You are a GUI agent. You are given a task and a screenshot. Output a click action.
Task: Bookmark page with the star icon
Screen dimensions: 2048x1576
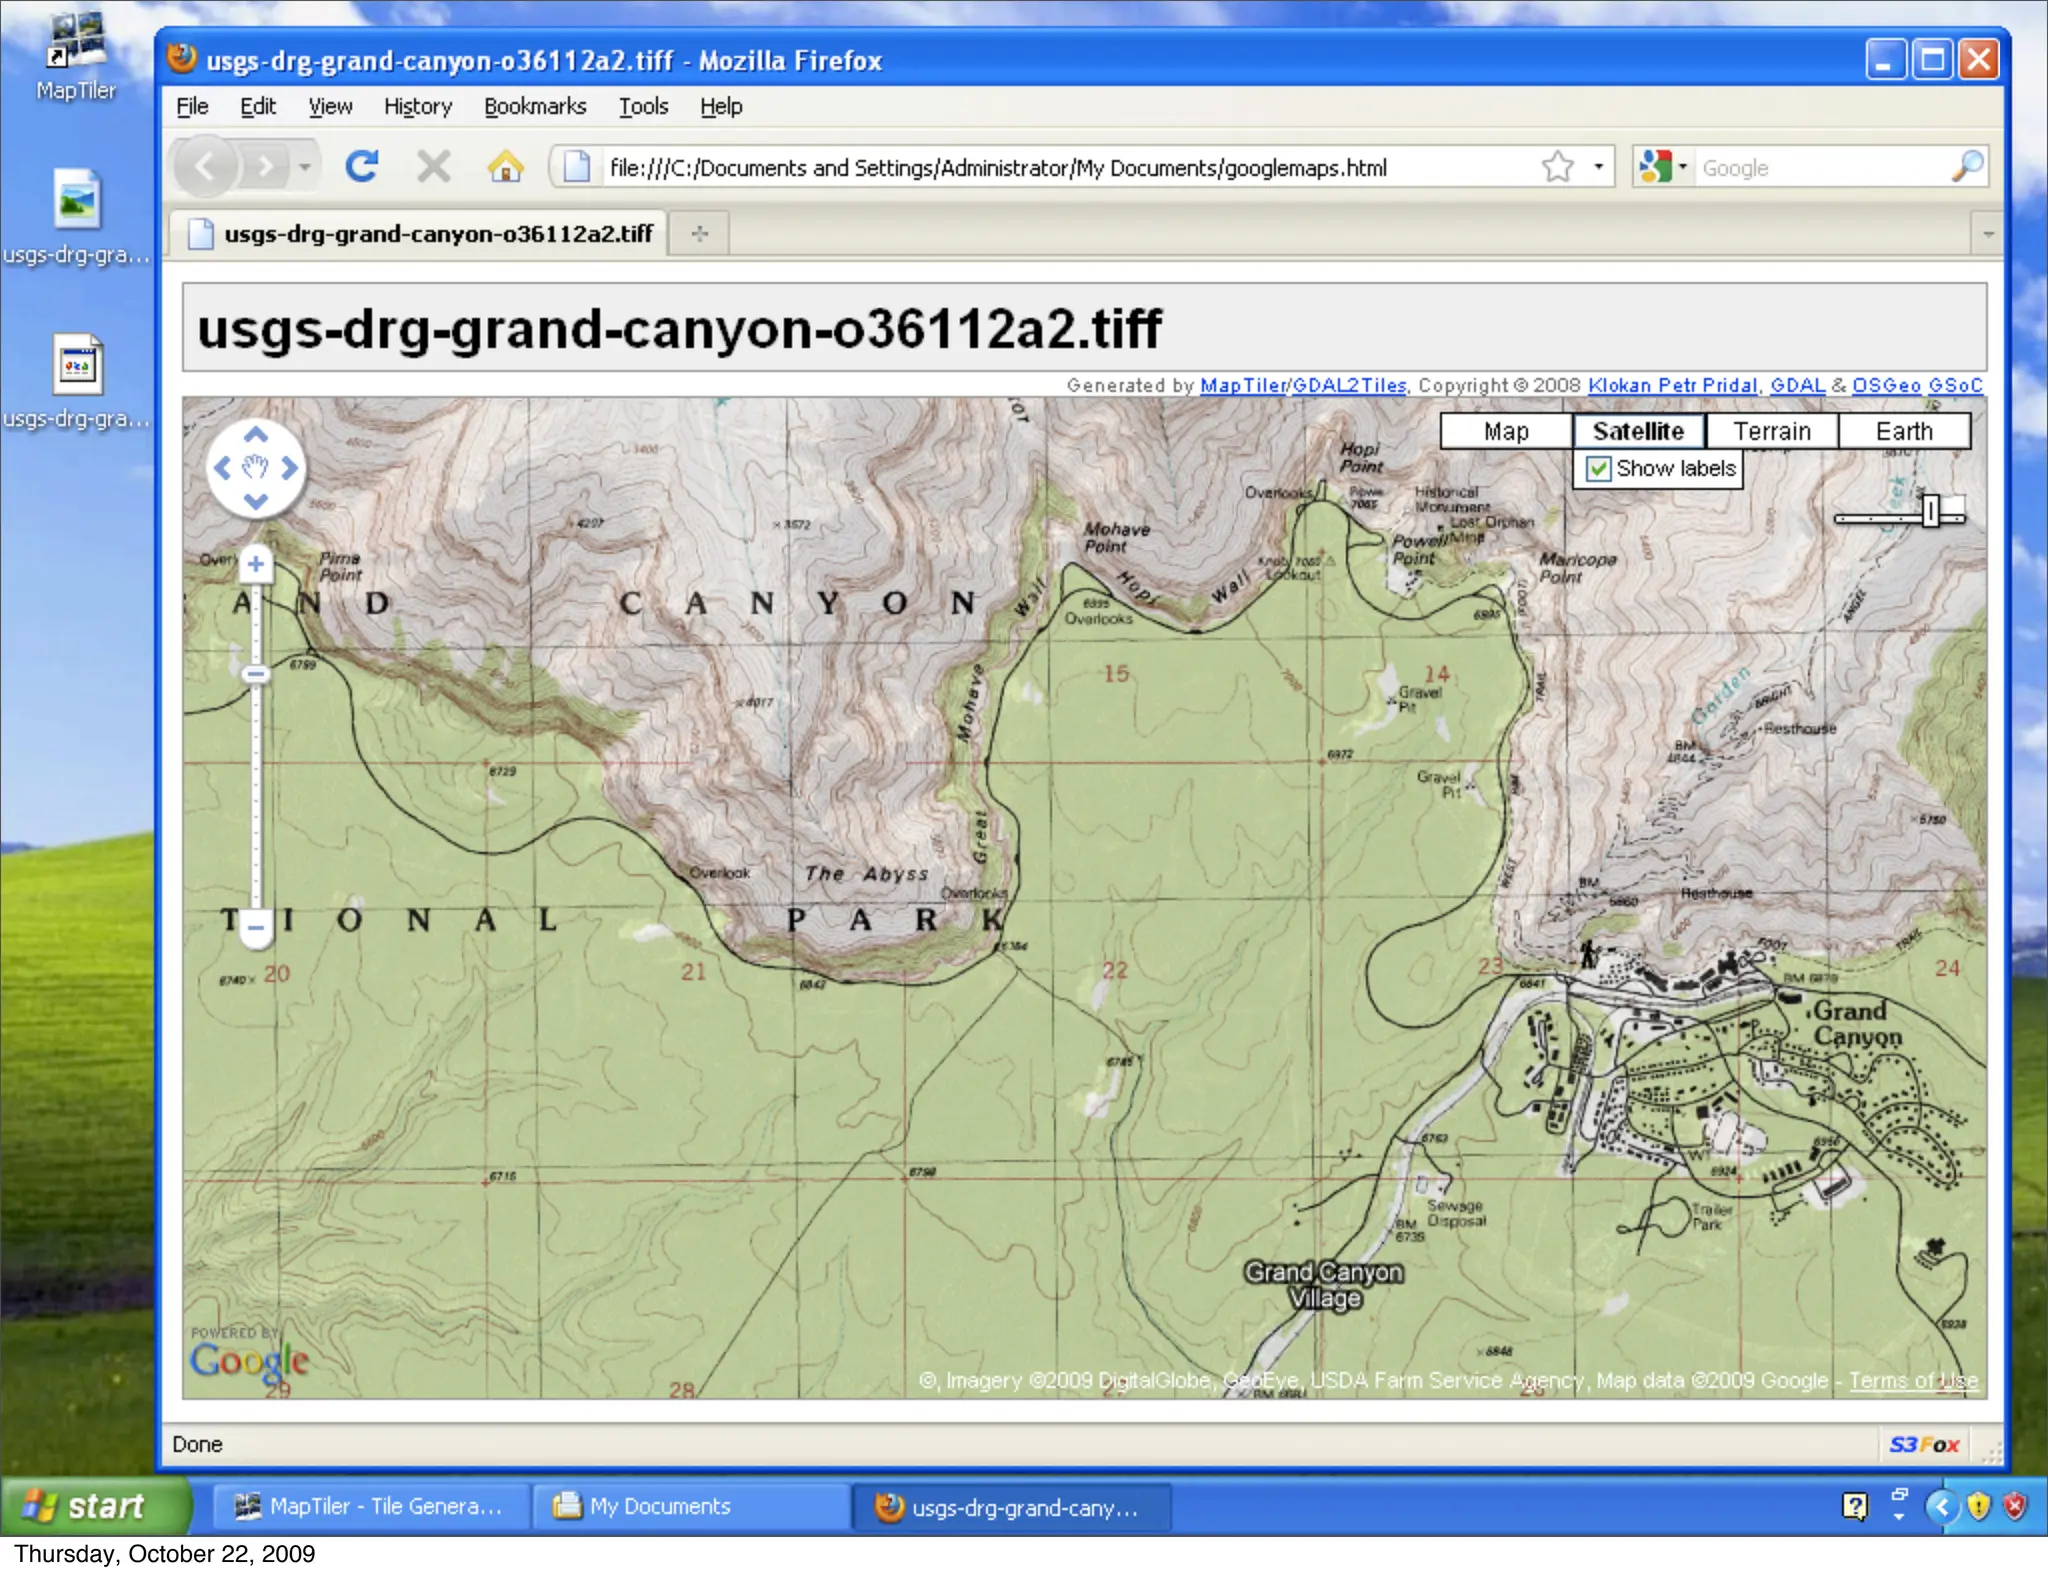(x=1557, y=167)
